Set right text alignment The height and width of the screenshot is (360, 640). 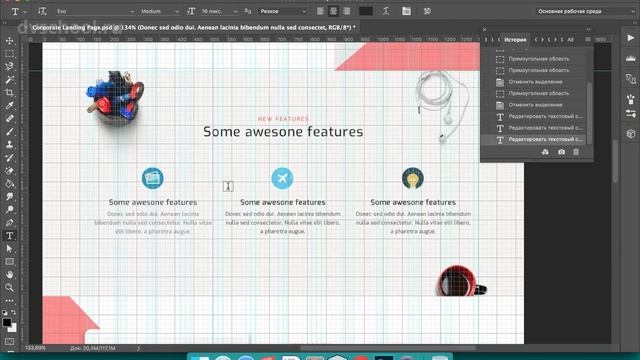[347, 11]
